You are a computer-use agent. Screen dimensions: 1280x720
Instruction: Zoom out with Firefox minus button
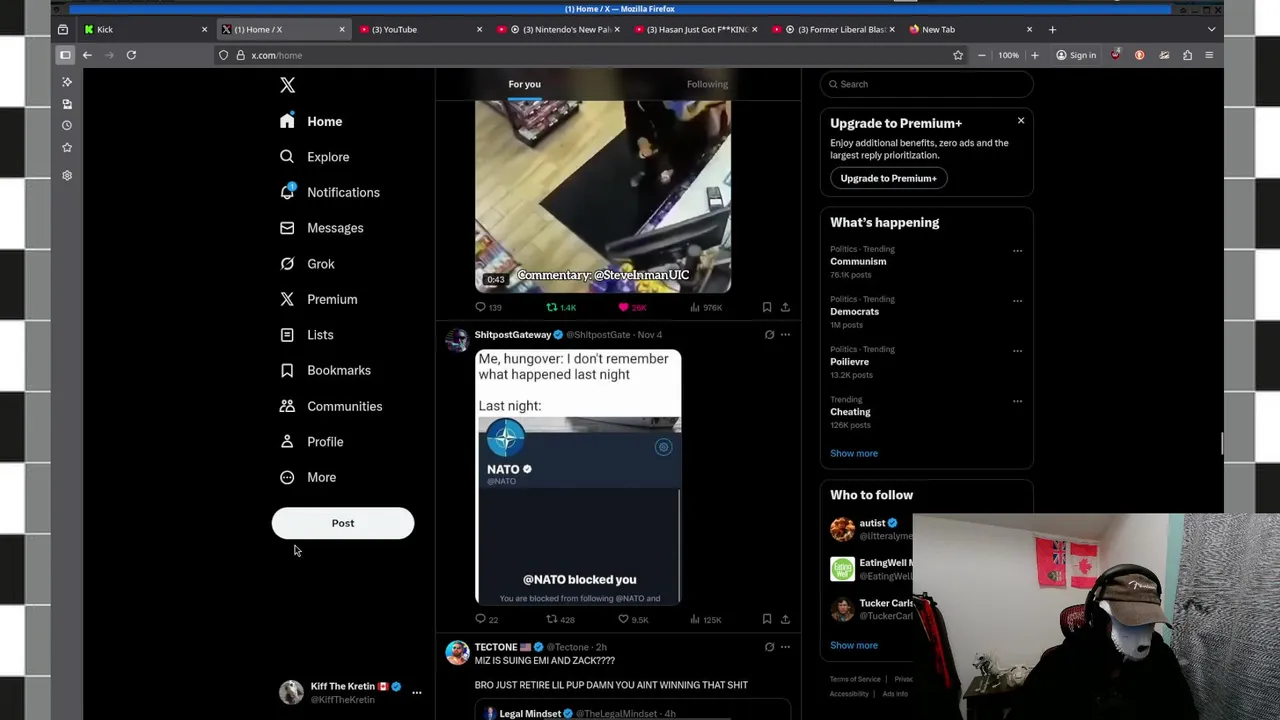click(x=981, y=55)
